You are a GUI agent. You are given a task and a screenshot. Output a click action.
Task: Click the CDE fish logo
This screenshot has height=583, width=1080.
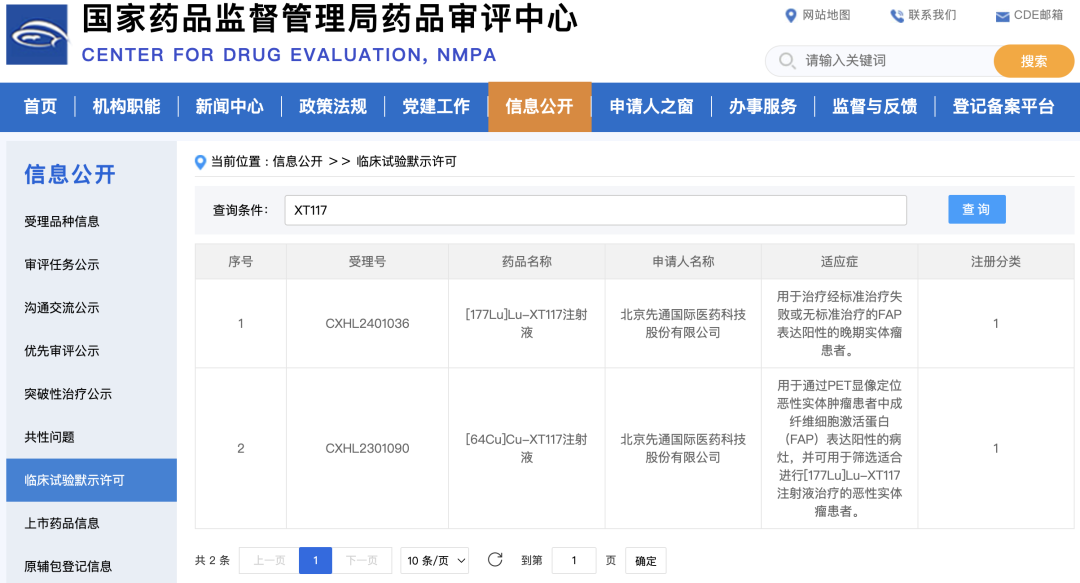[37, 34]
